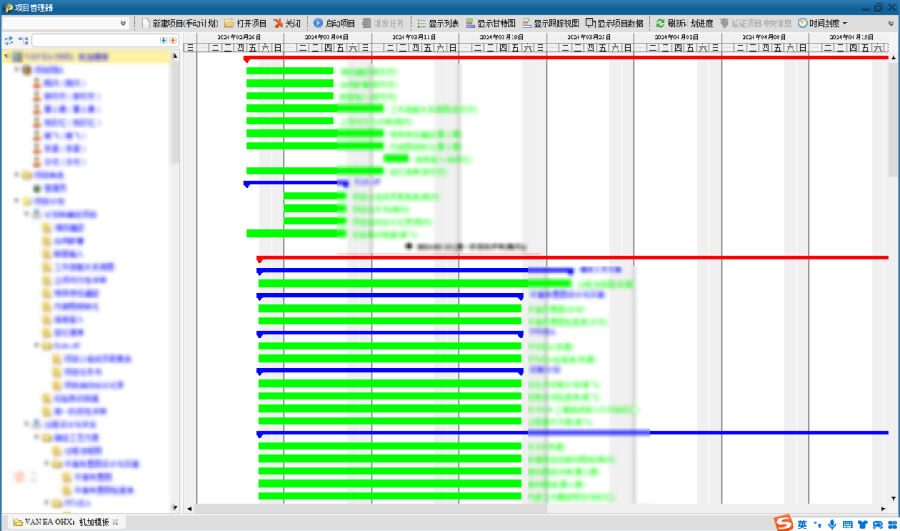900x531 pixels.
Task: Click the tree hierarchy icon above the tree
Action: [x=23, y=41]
